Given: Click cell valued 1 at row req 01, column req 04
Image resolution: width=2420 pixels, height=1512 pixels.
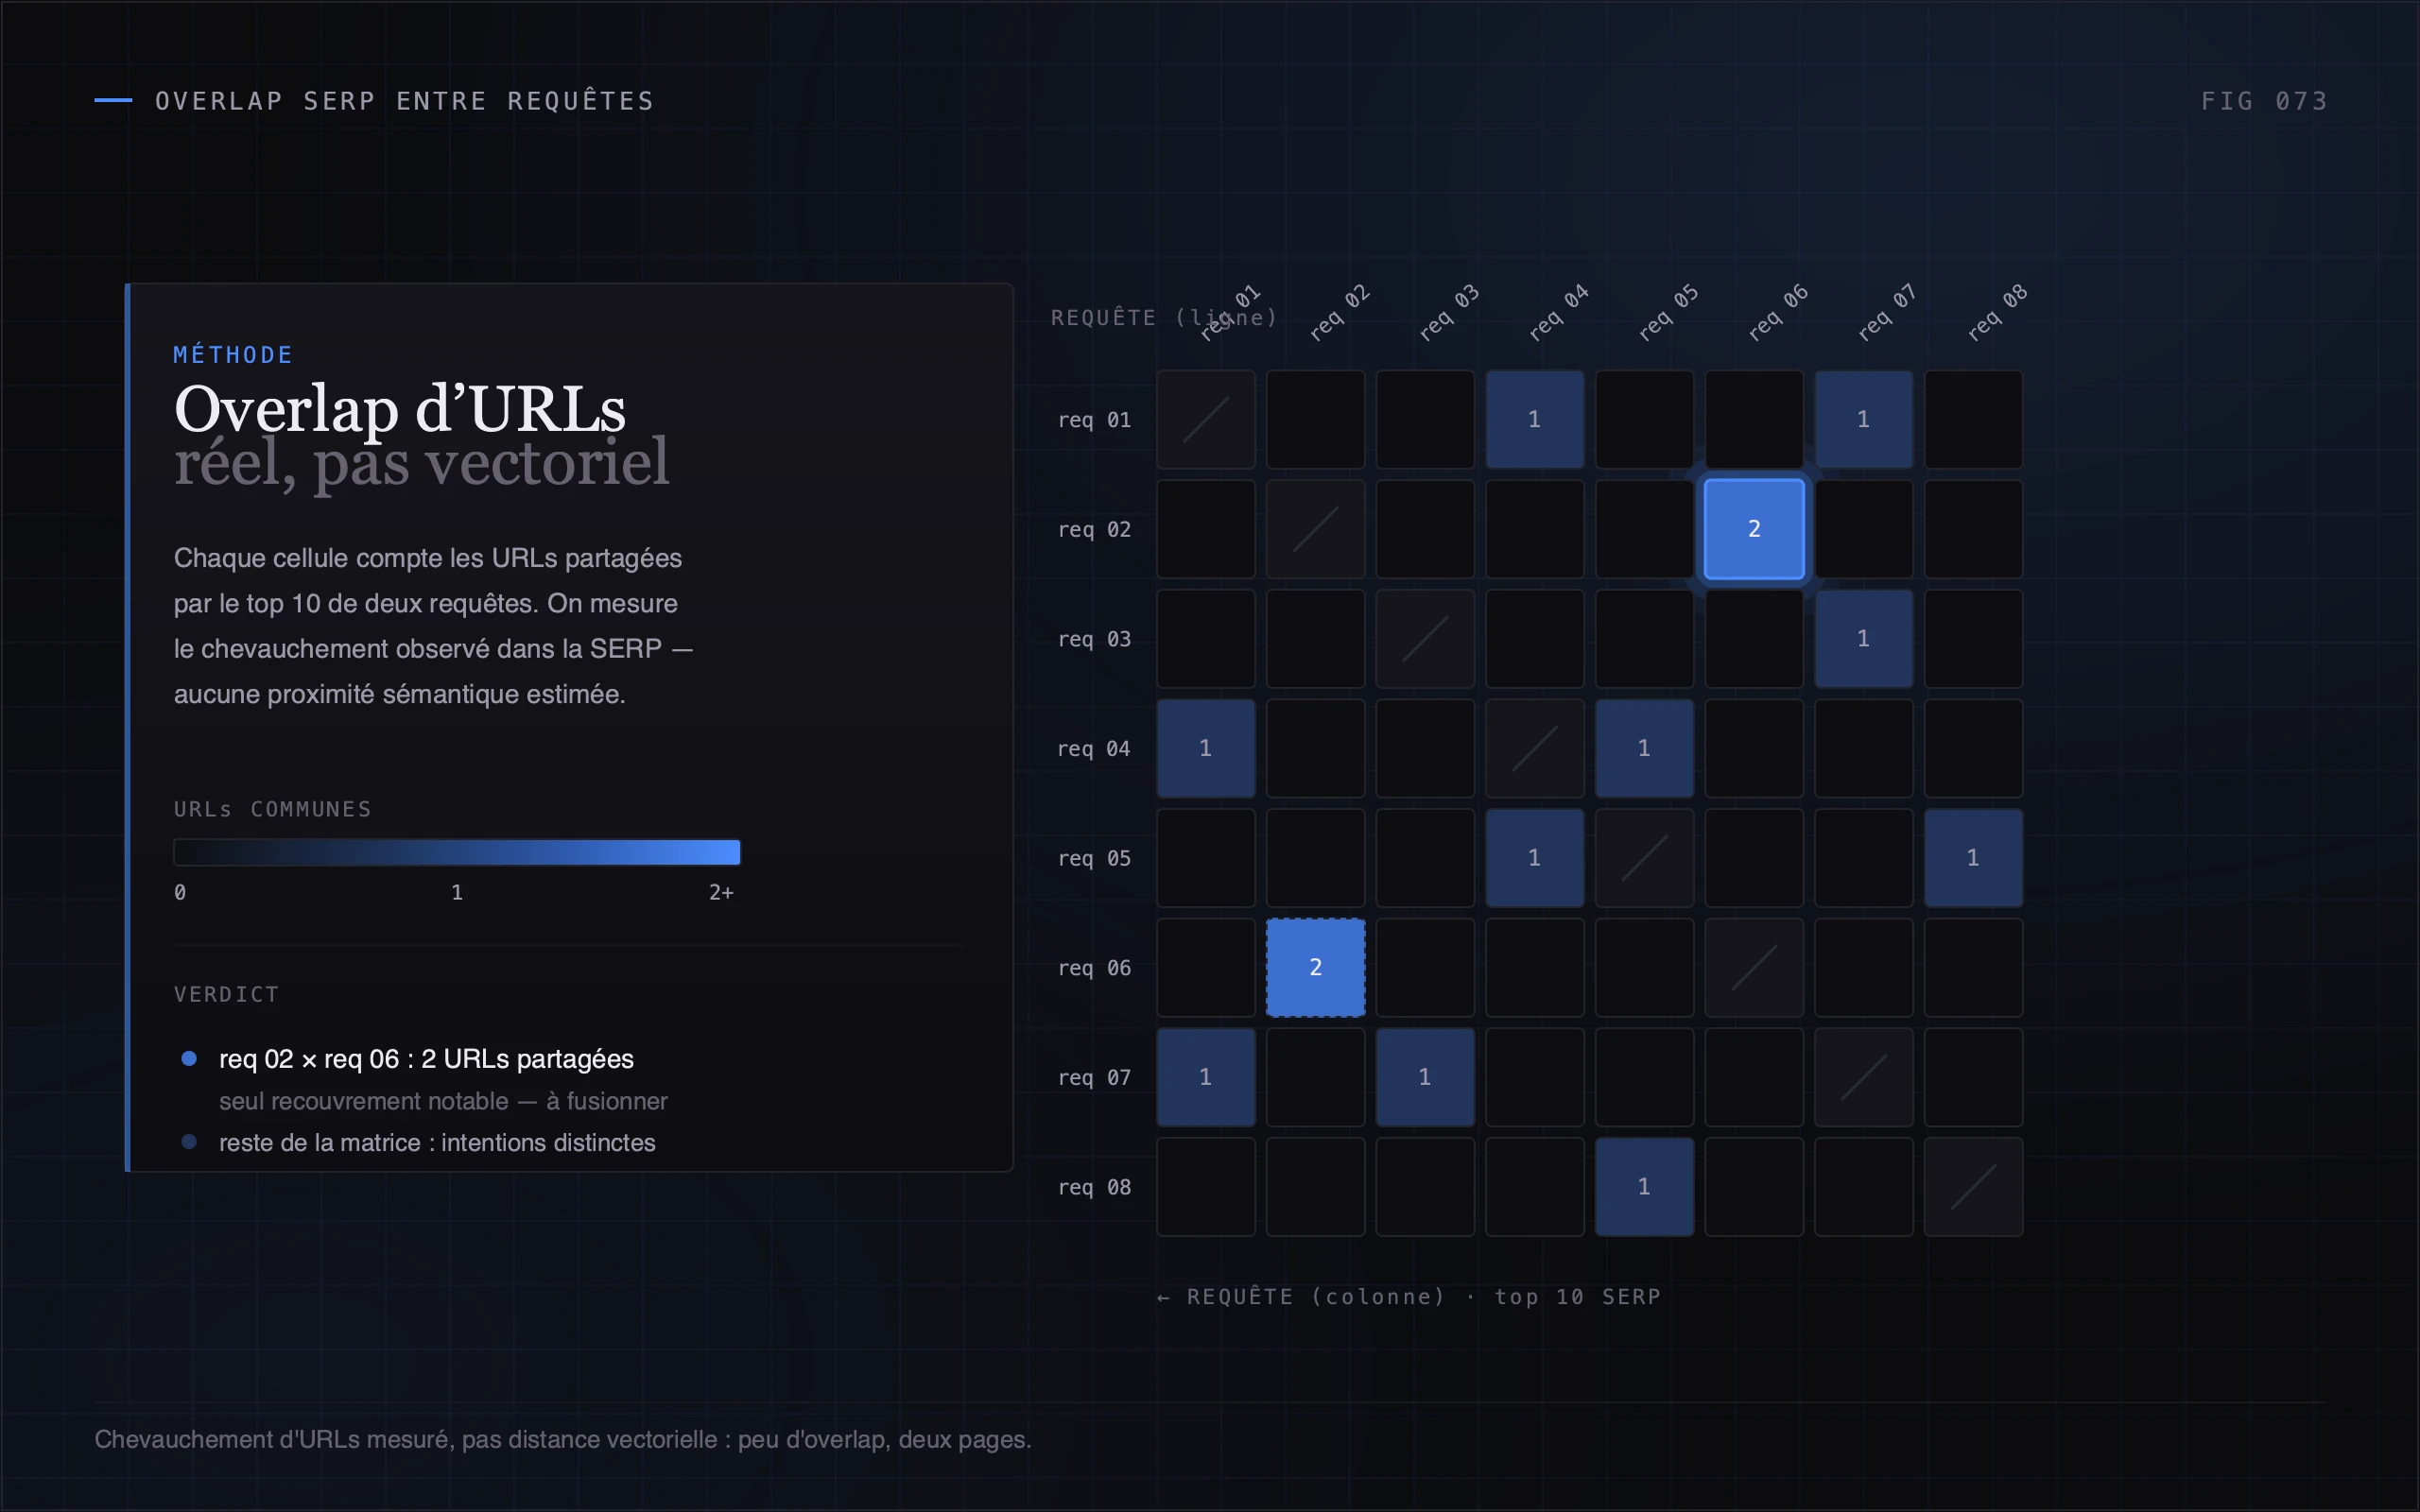Looking at the screenshot, I should click(1534, 419).
